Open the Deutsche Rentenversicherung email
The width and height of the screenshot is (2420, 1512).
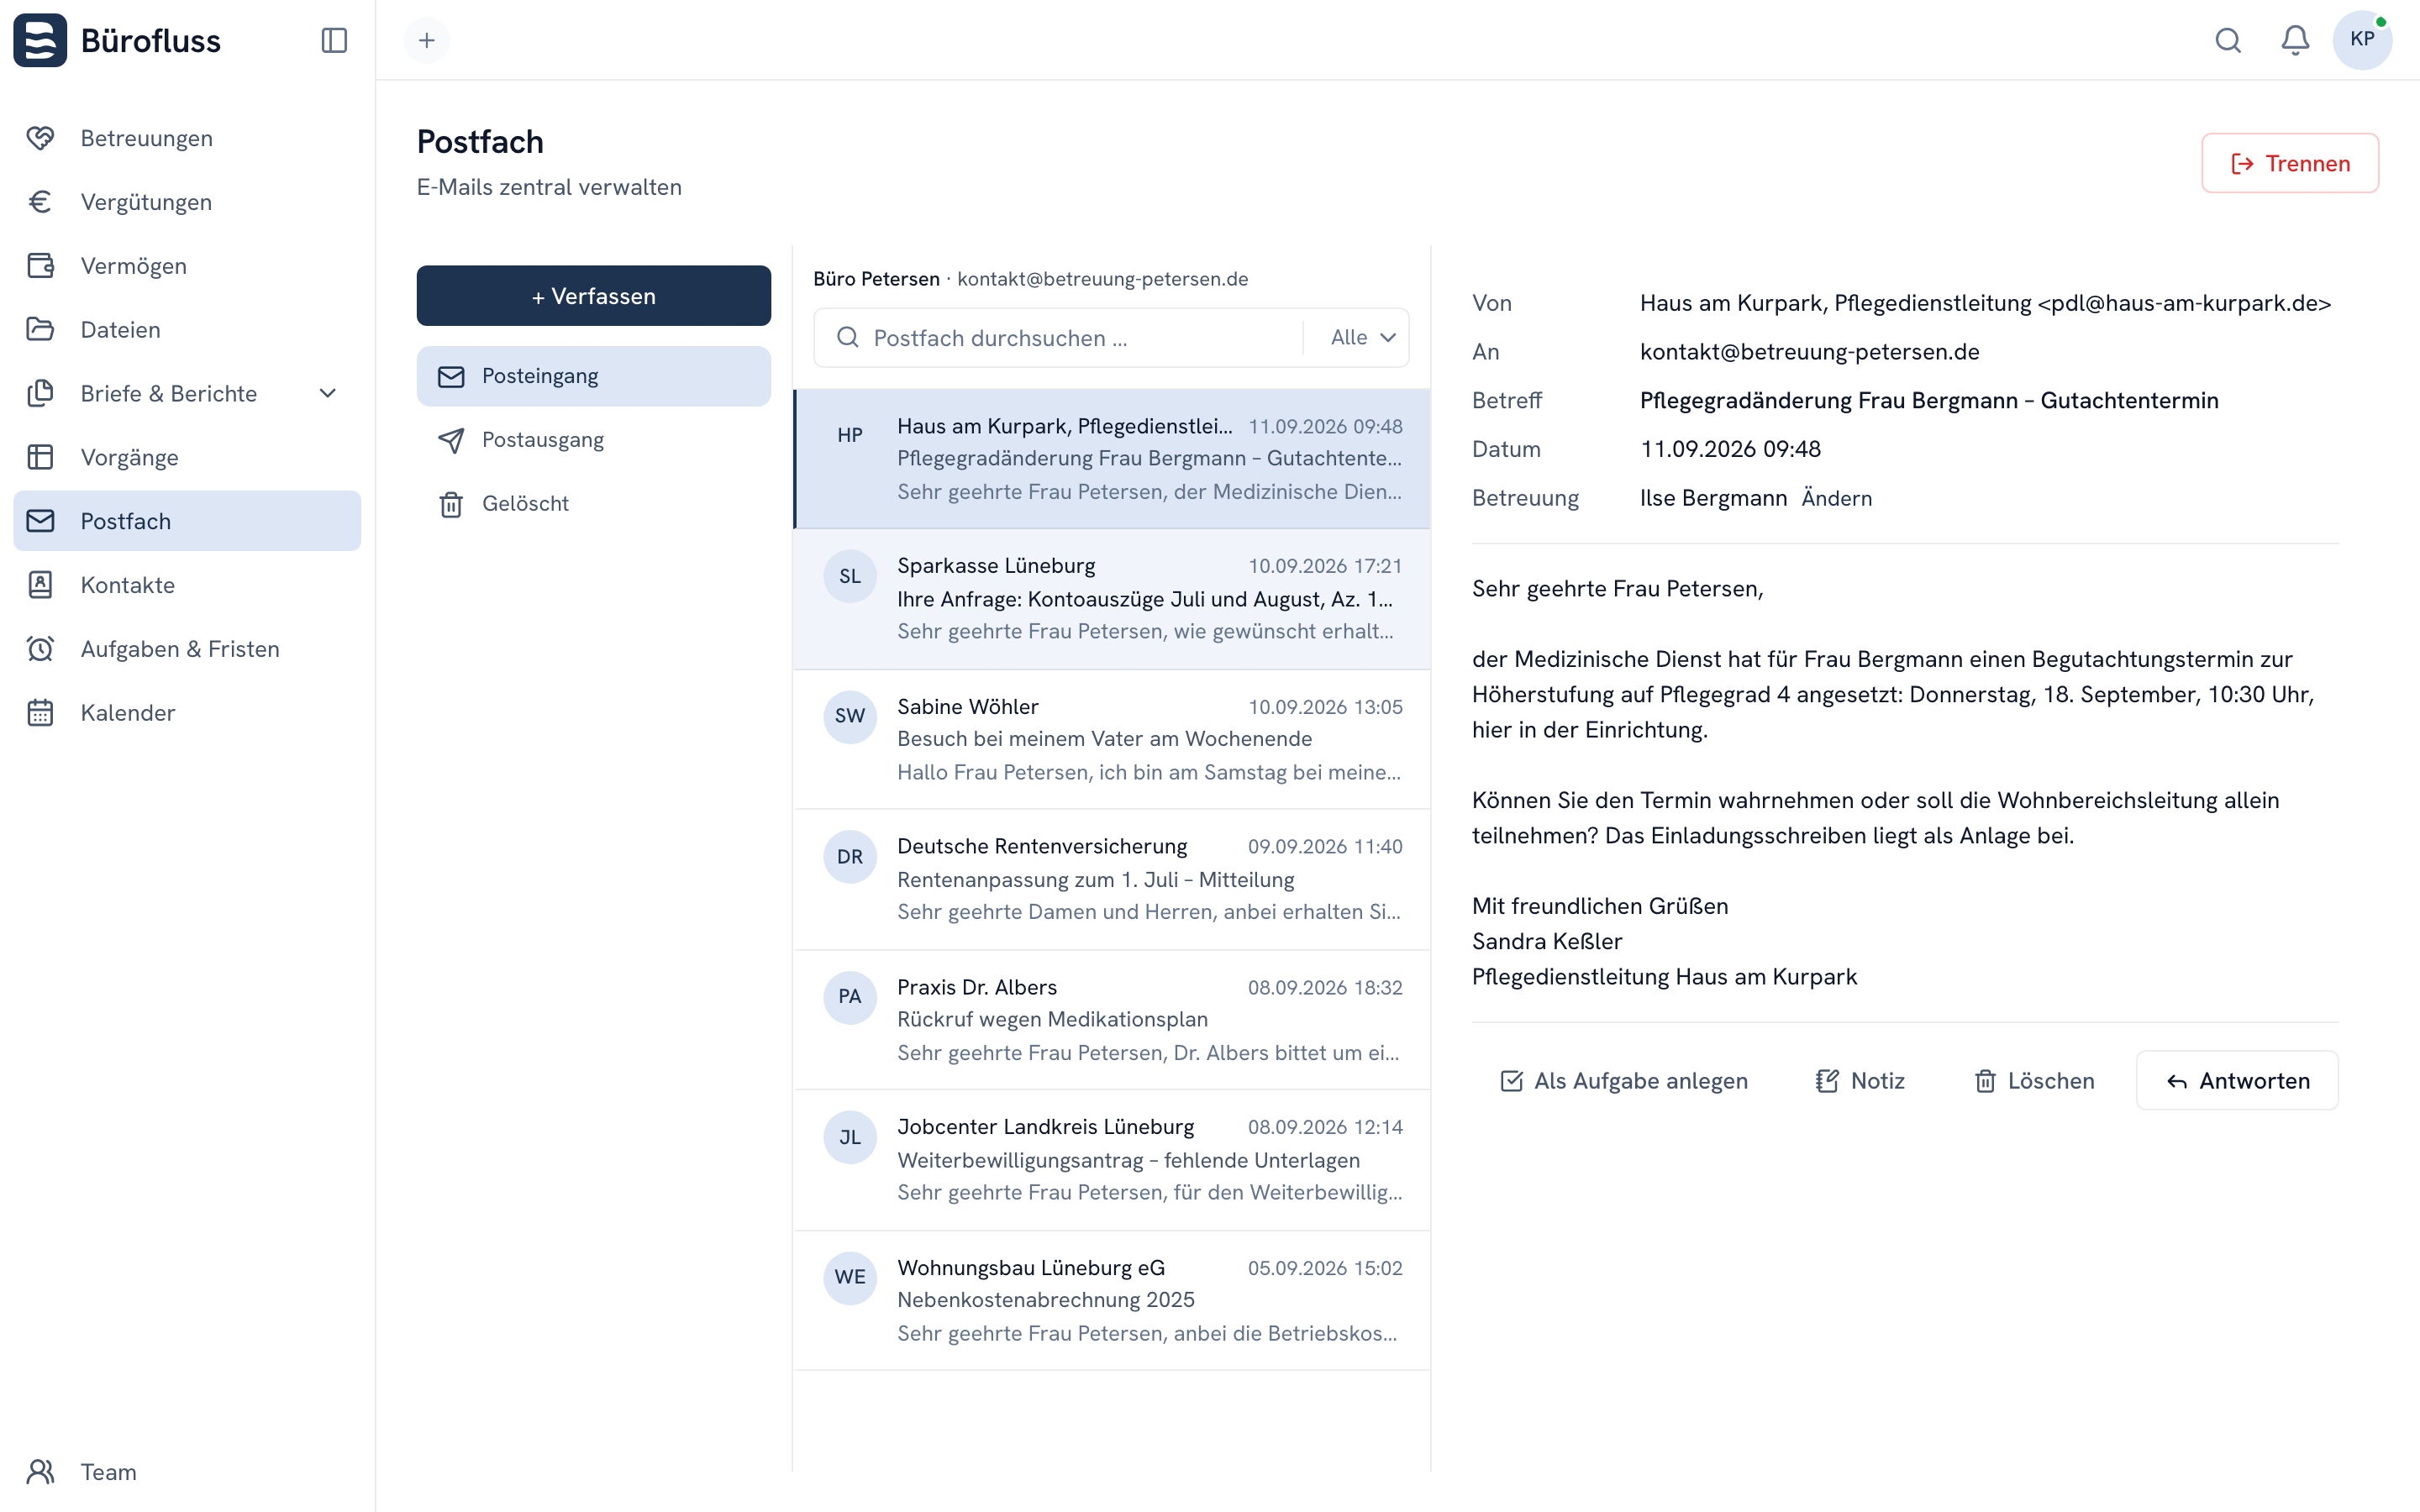tap(1112, 880)
